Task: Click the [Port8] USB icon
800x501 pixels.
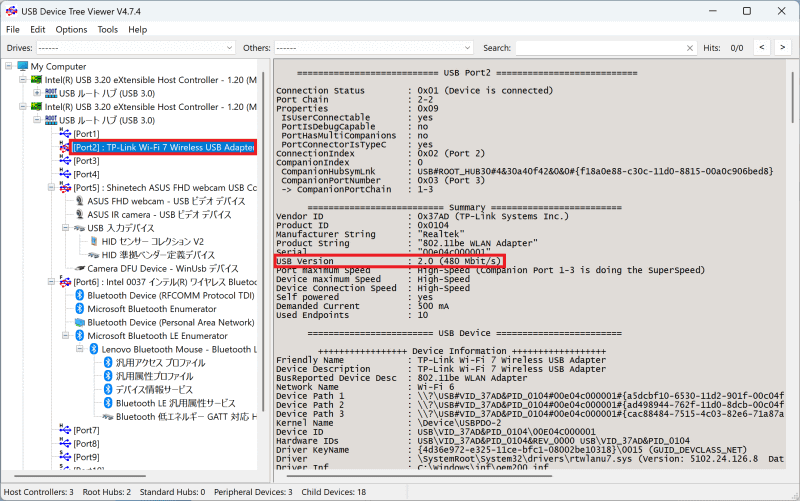Action: 65,443
